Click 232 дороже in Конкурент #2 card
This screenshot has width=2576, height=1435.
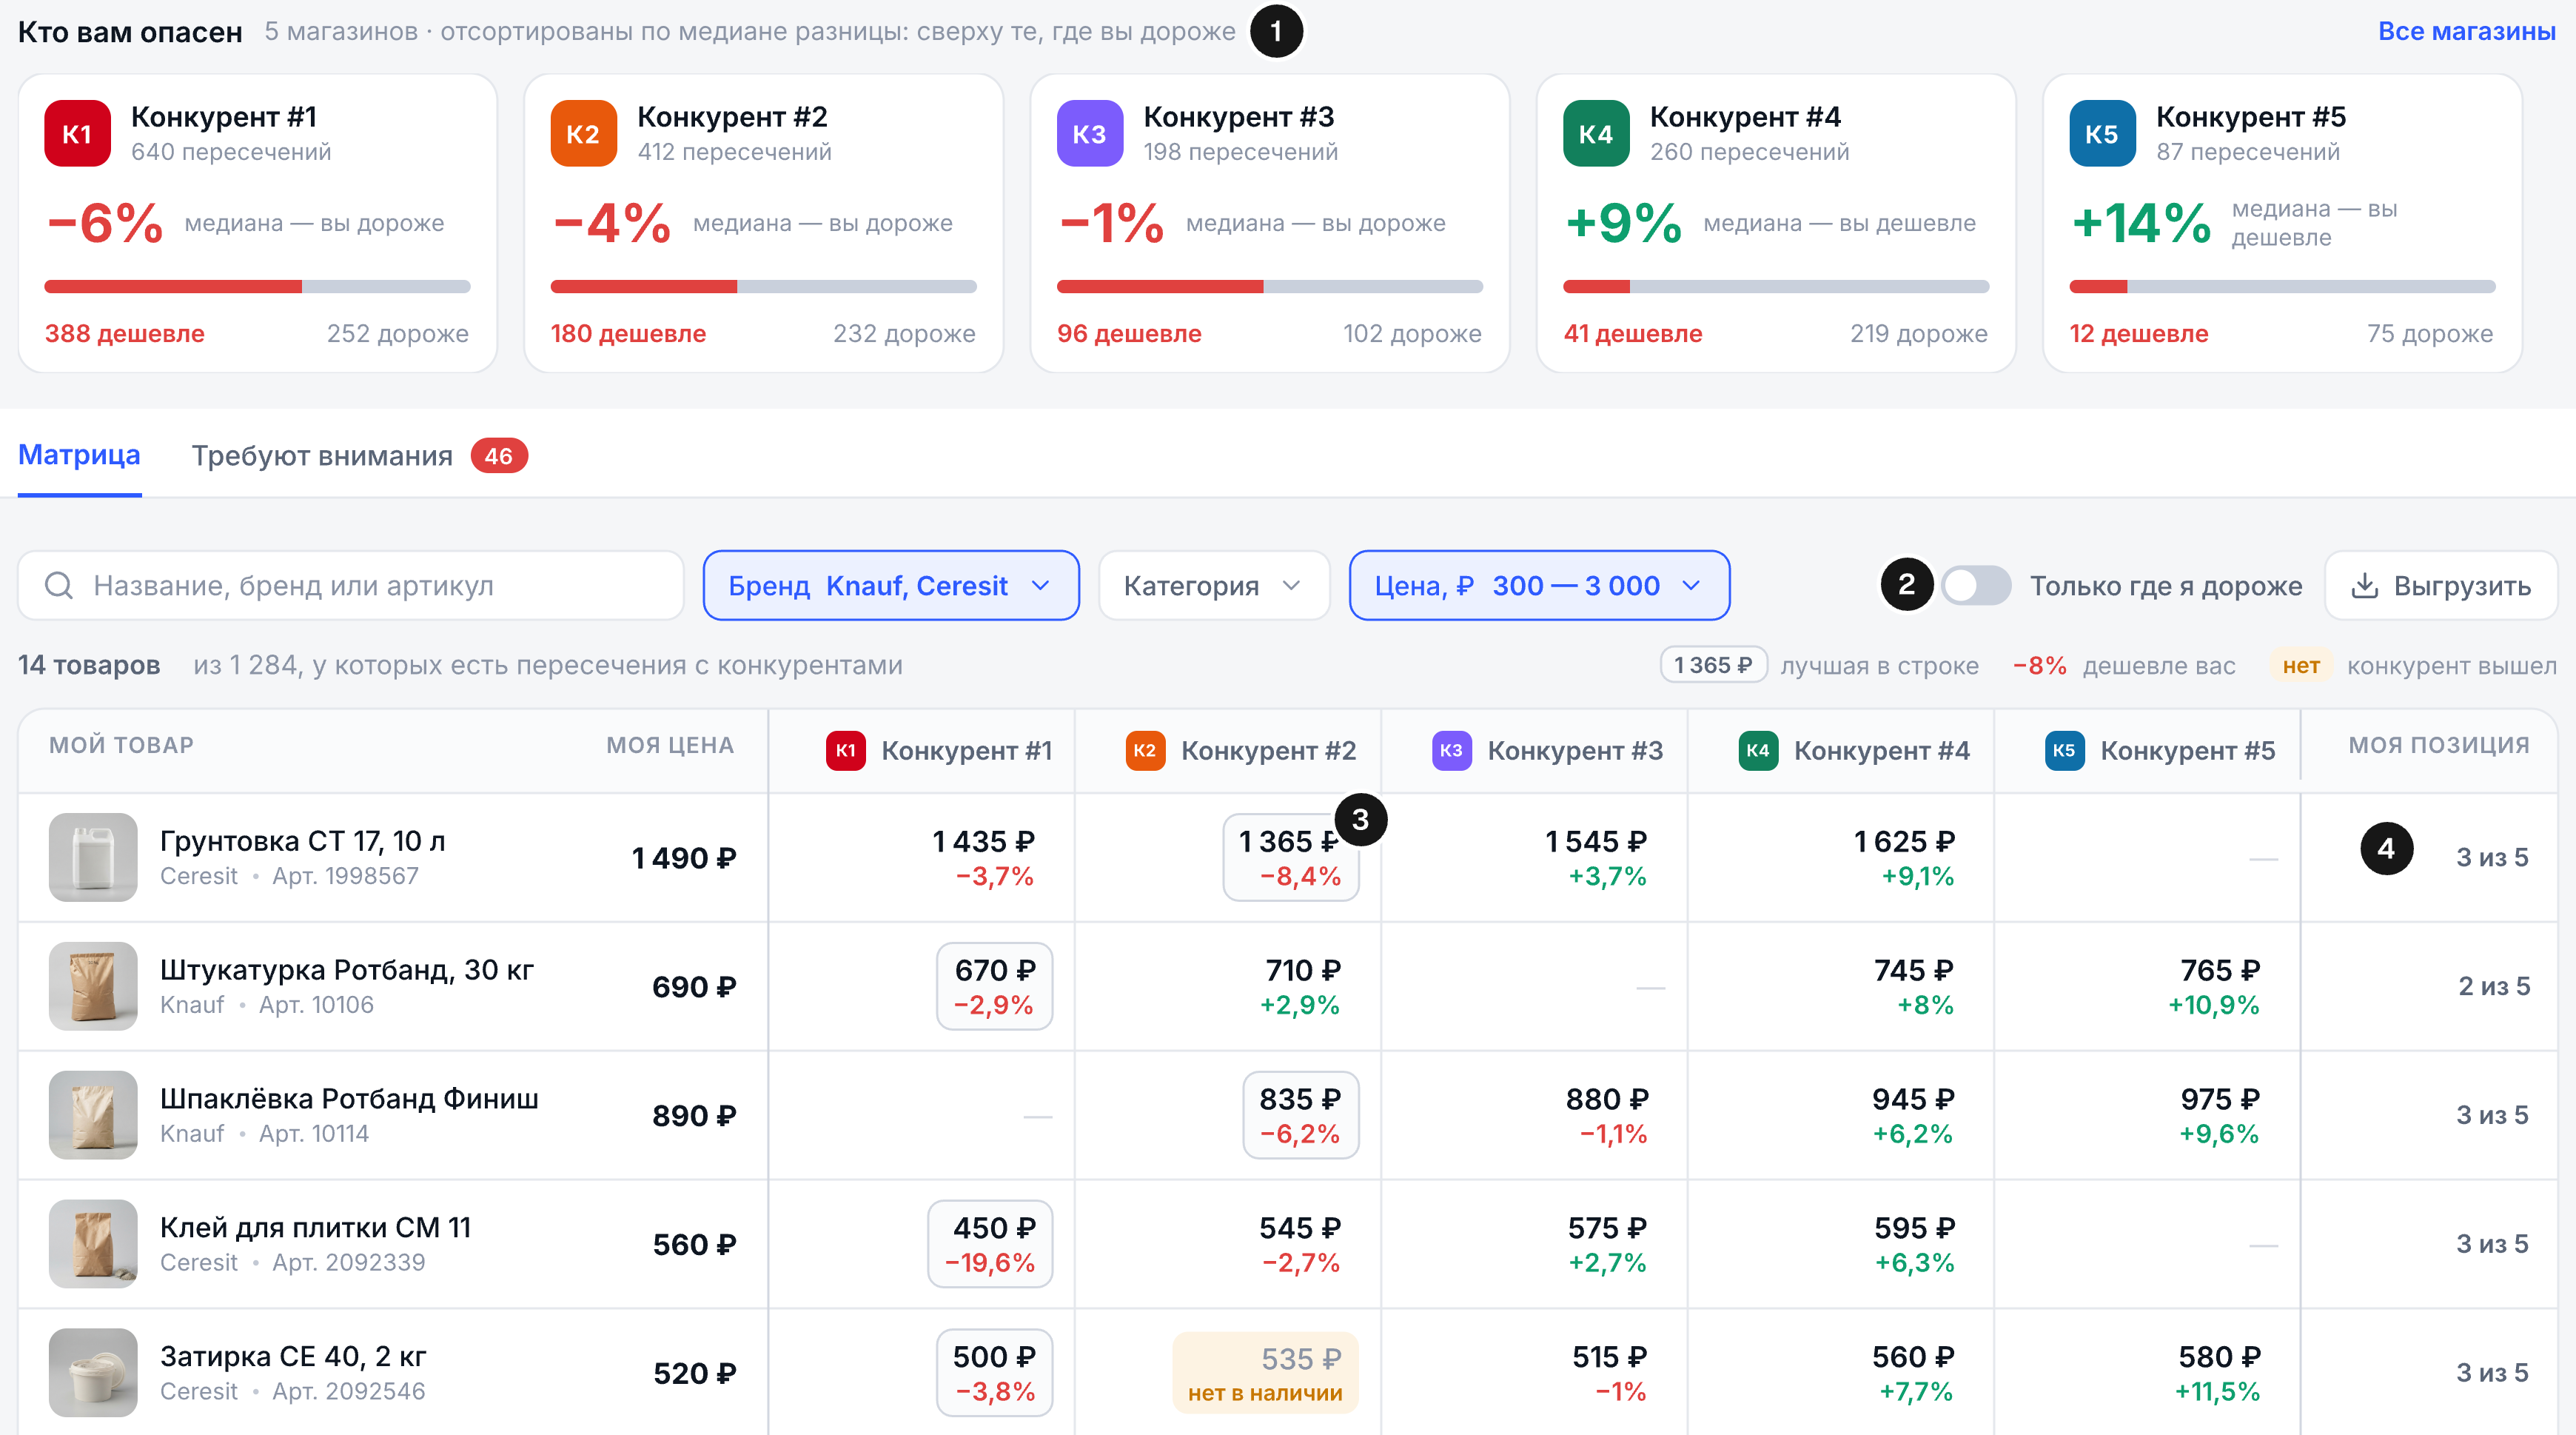click(x=904, y=334)
